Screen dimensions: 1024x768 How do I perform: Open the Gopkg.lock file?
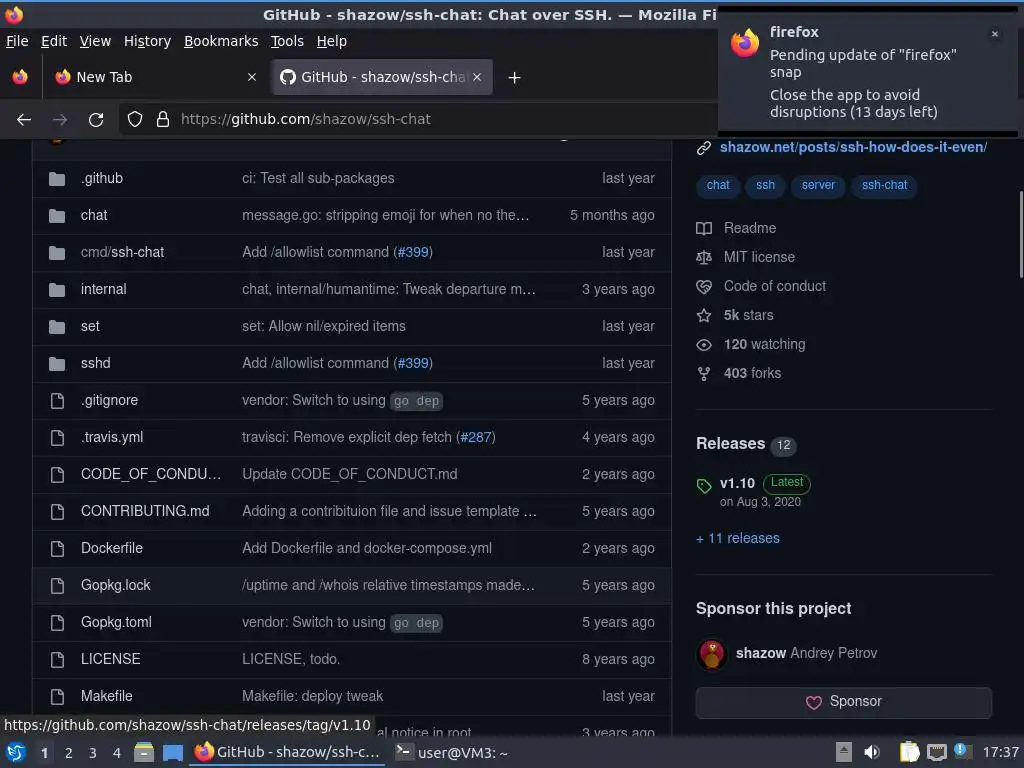(116, 586)
